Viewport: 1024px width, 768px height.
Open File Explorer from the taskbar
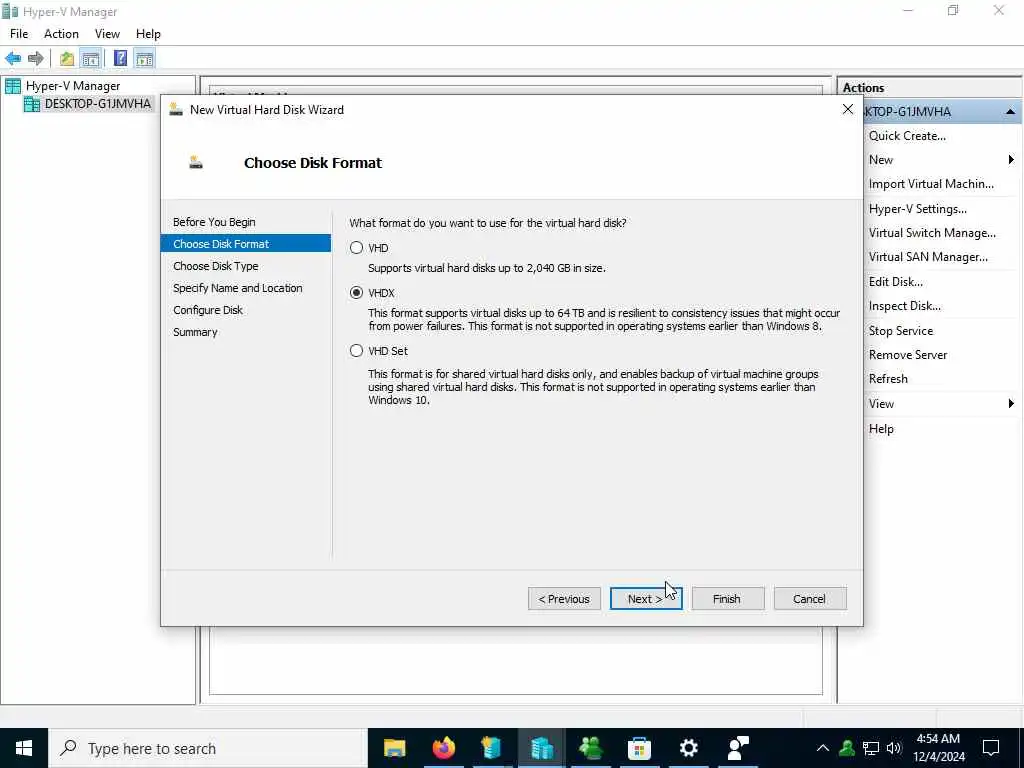[x=394, y=748]
